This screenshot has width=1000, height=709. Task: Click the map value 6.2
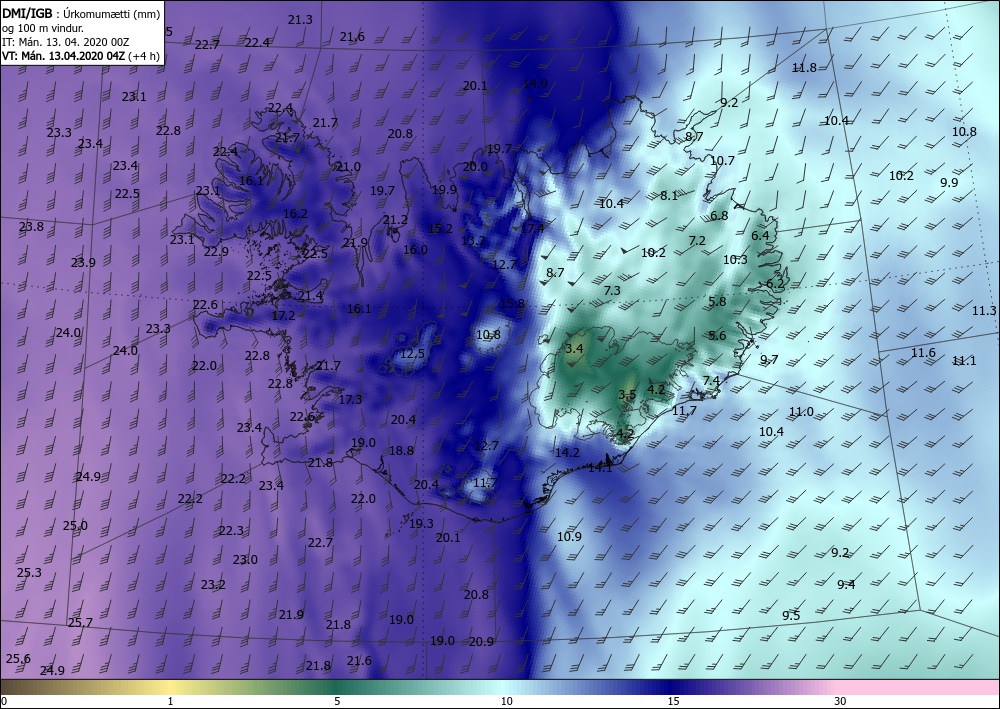[775, 284]
